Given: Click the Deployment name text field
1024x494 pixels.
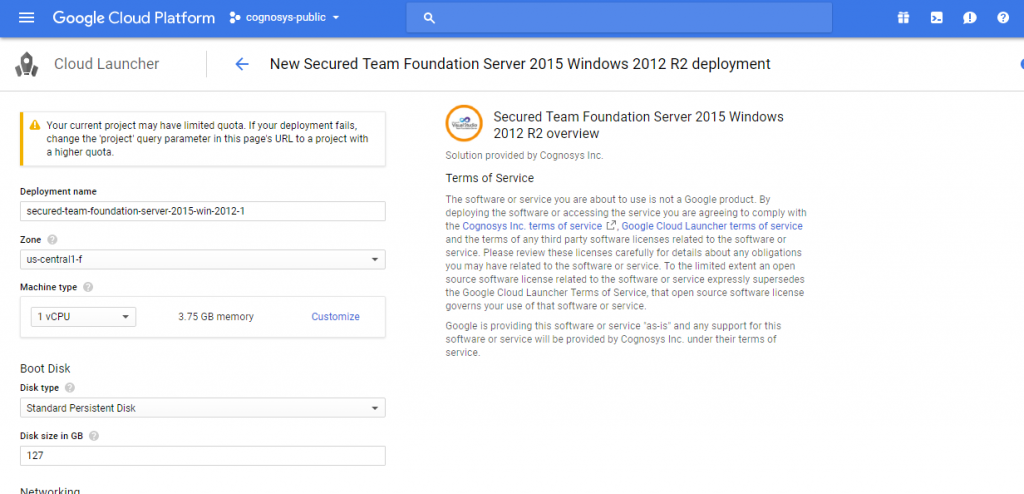Looking at the screenshot, I should pos(202,211).
